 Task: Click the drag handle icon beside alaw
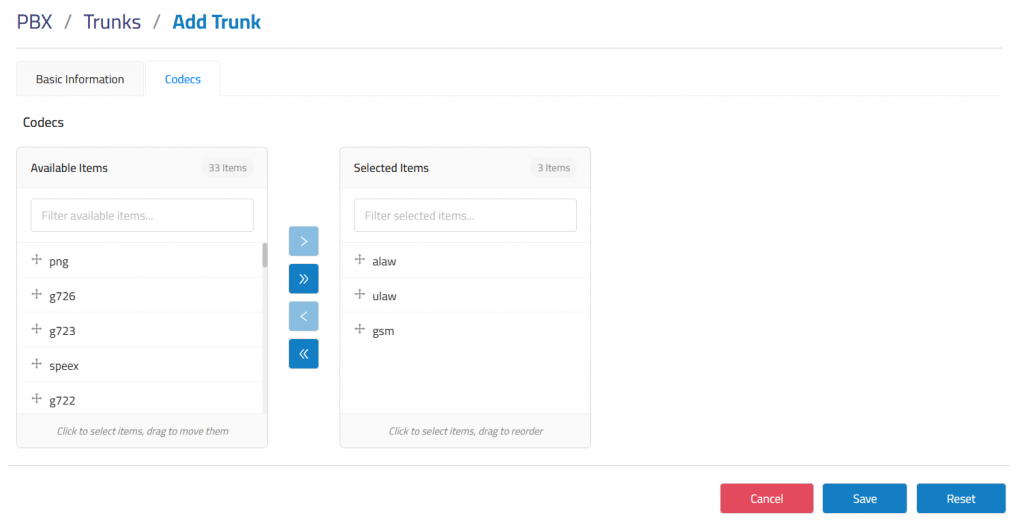point(360,260)
